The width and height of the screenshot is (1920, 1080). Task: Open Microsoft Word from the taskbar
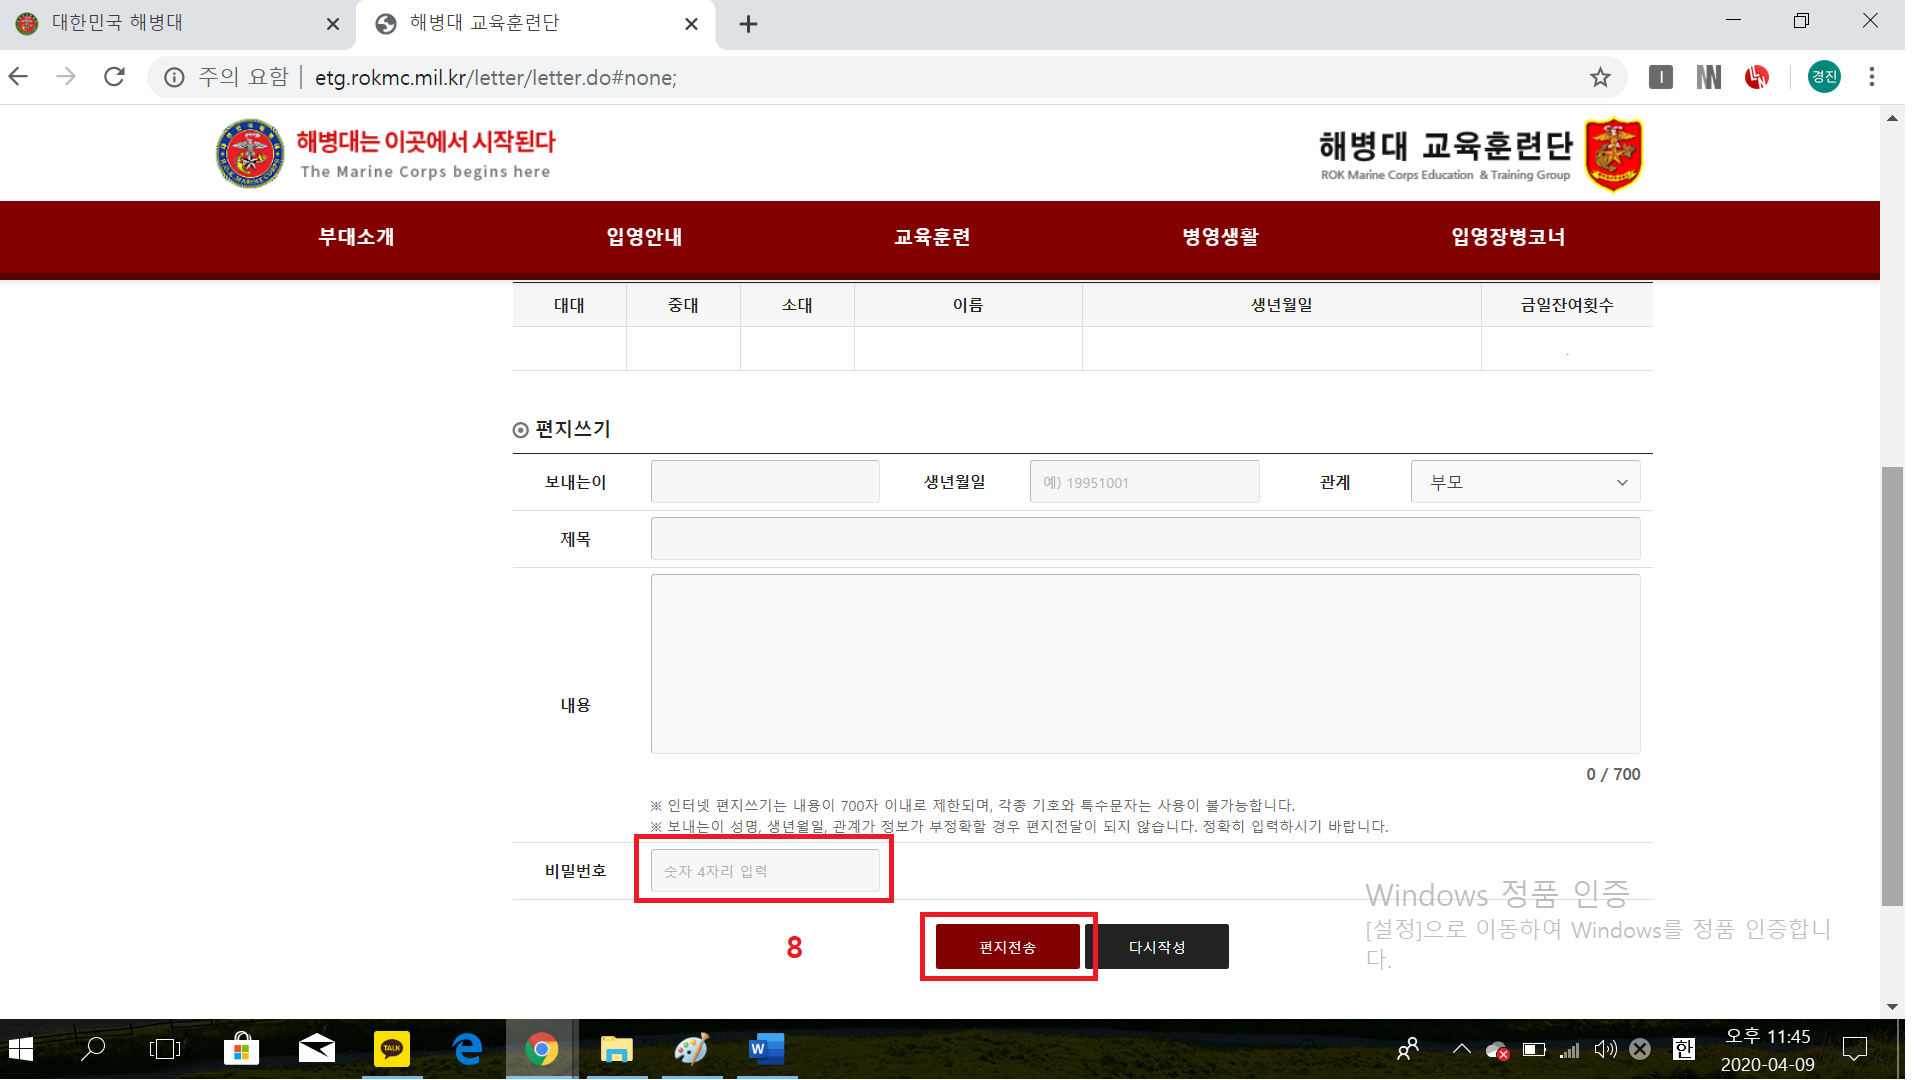[x=766, y=1048]
